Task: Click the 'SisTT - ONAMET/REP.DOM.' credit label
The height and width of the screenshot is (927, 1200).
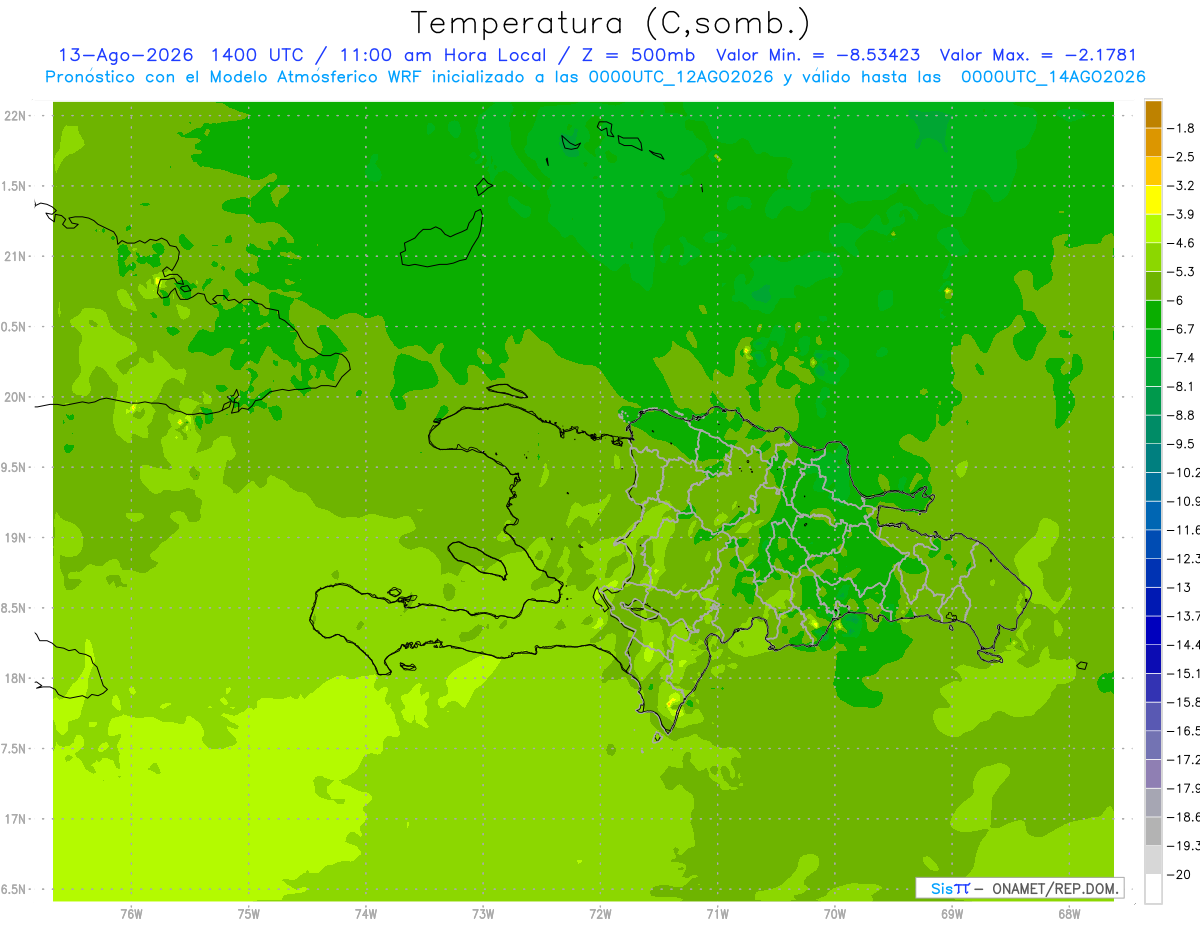Action: tap(1019, 888)
